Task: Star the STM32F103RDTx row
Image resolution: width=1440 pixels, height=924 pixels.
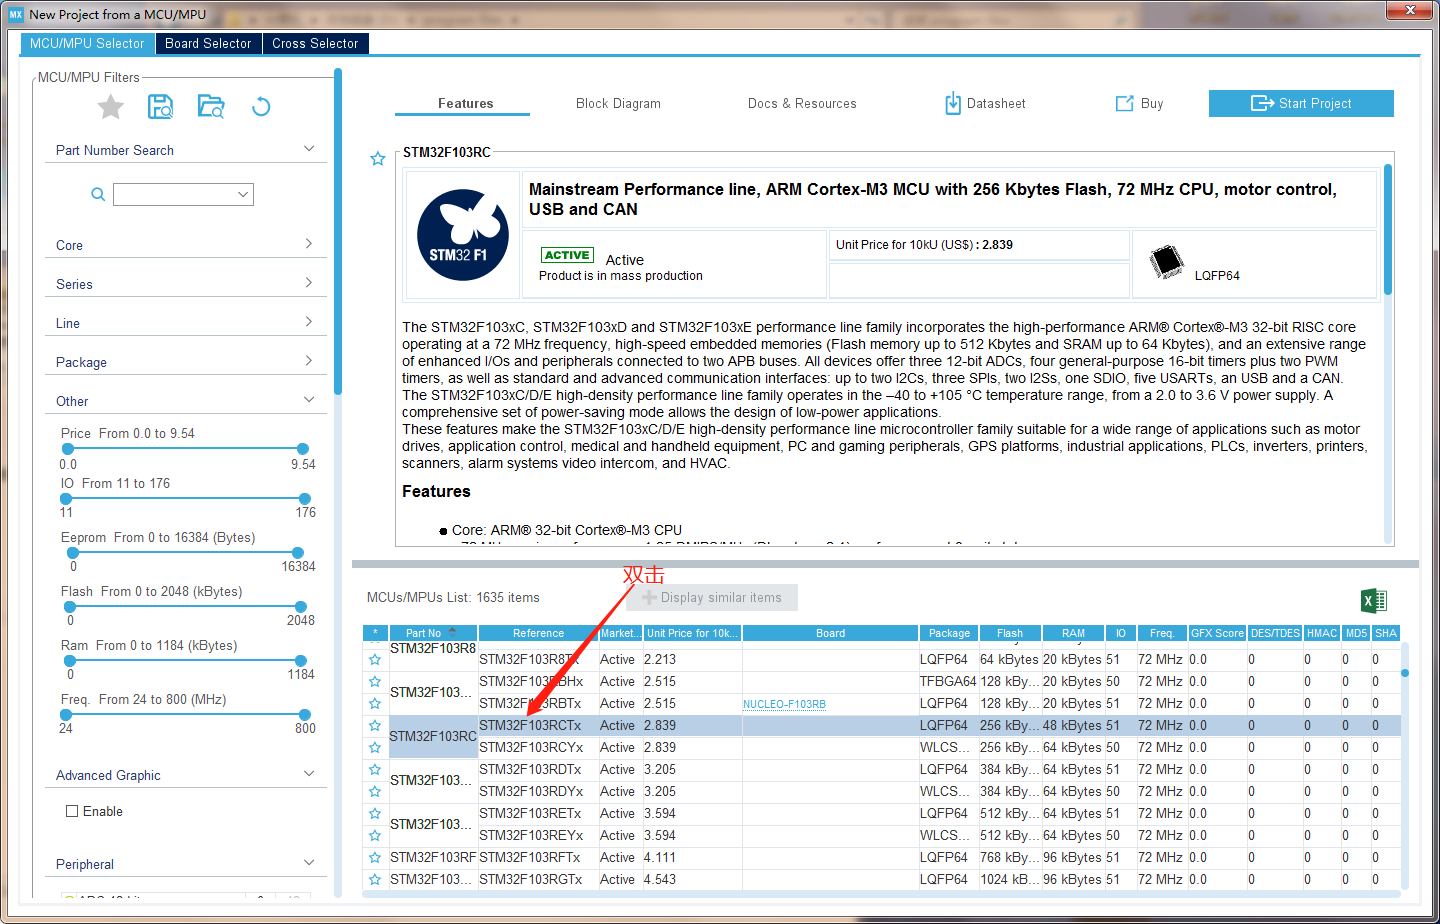Action: 375,770
